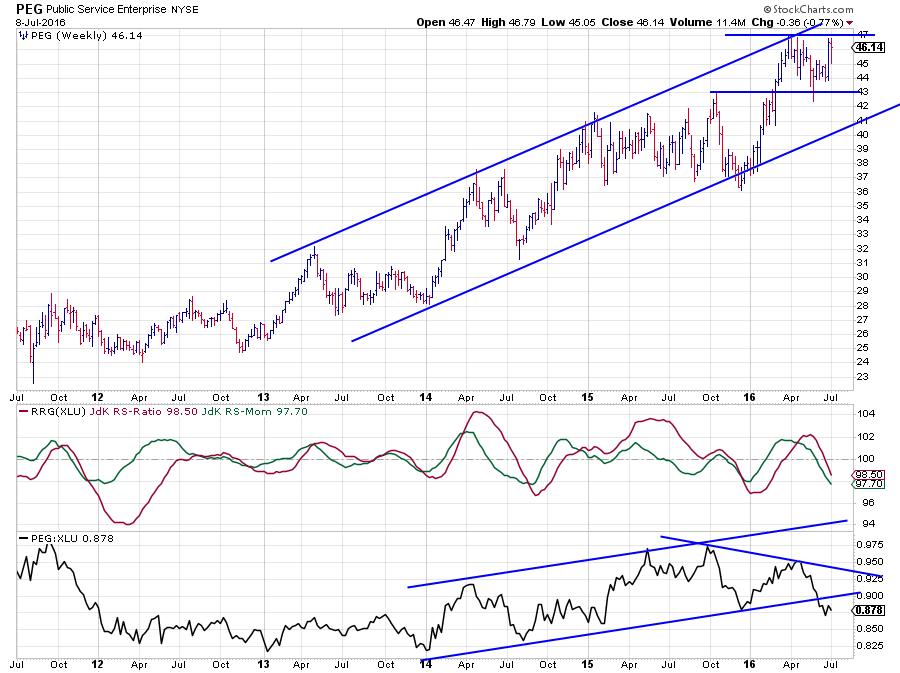The width and height of the screenshot is (900, 673).
Task: Select the bold PEG ticker symbol in the title
Action: click(29, 9)
